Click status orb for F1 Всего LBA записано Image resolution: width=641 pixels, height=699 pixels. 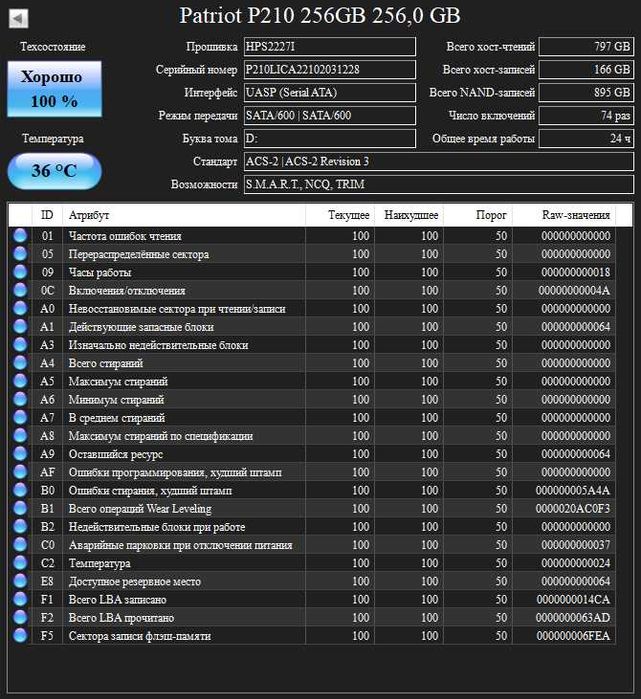[20, 599]
